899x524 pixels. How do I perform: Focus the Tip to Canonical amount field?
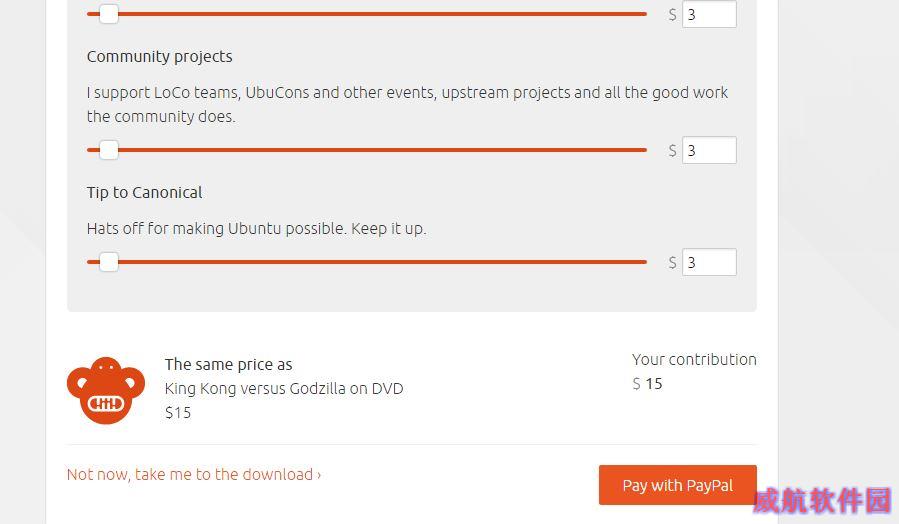(x=709, y=262)
